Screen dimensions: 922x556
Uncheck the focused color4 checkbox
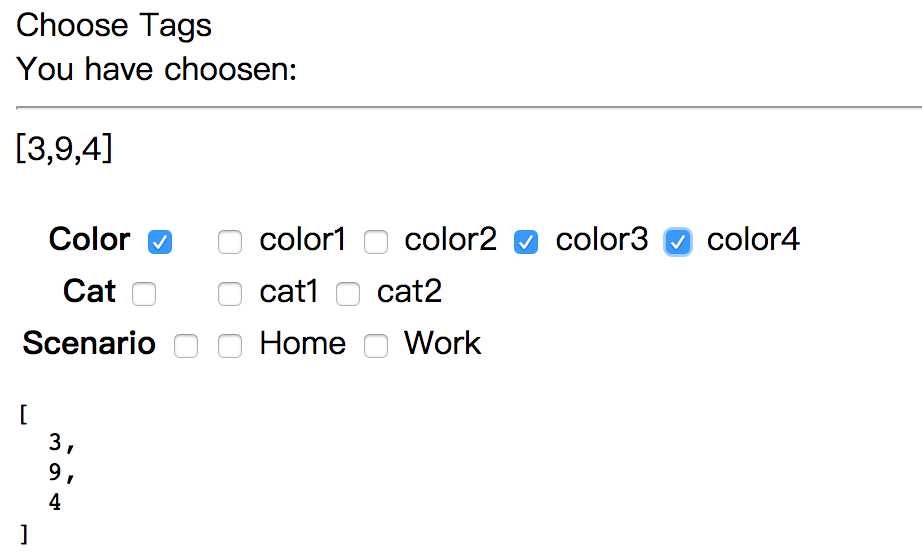677,242
